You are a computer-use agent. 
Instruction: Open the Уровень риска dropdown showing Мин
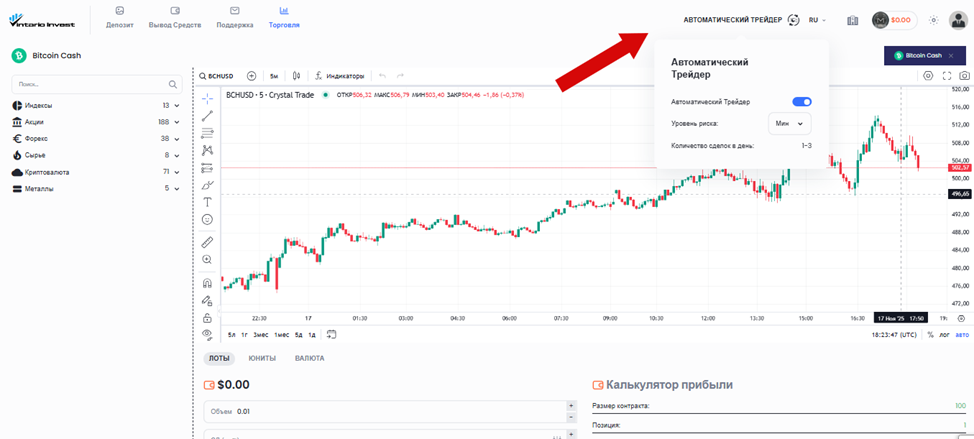coord(790,124)
